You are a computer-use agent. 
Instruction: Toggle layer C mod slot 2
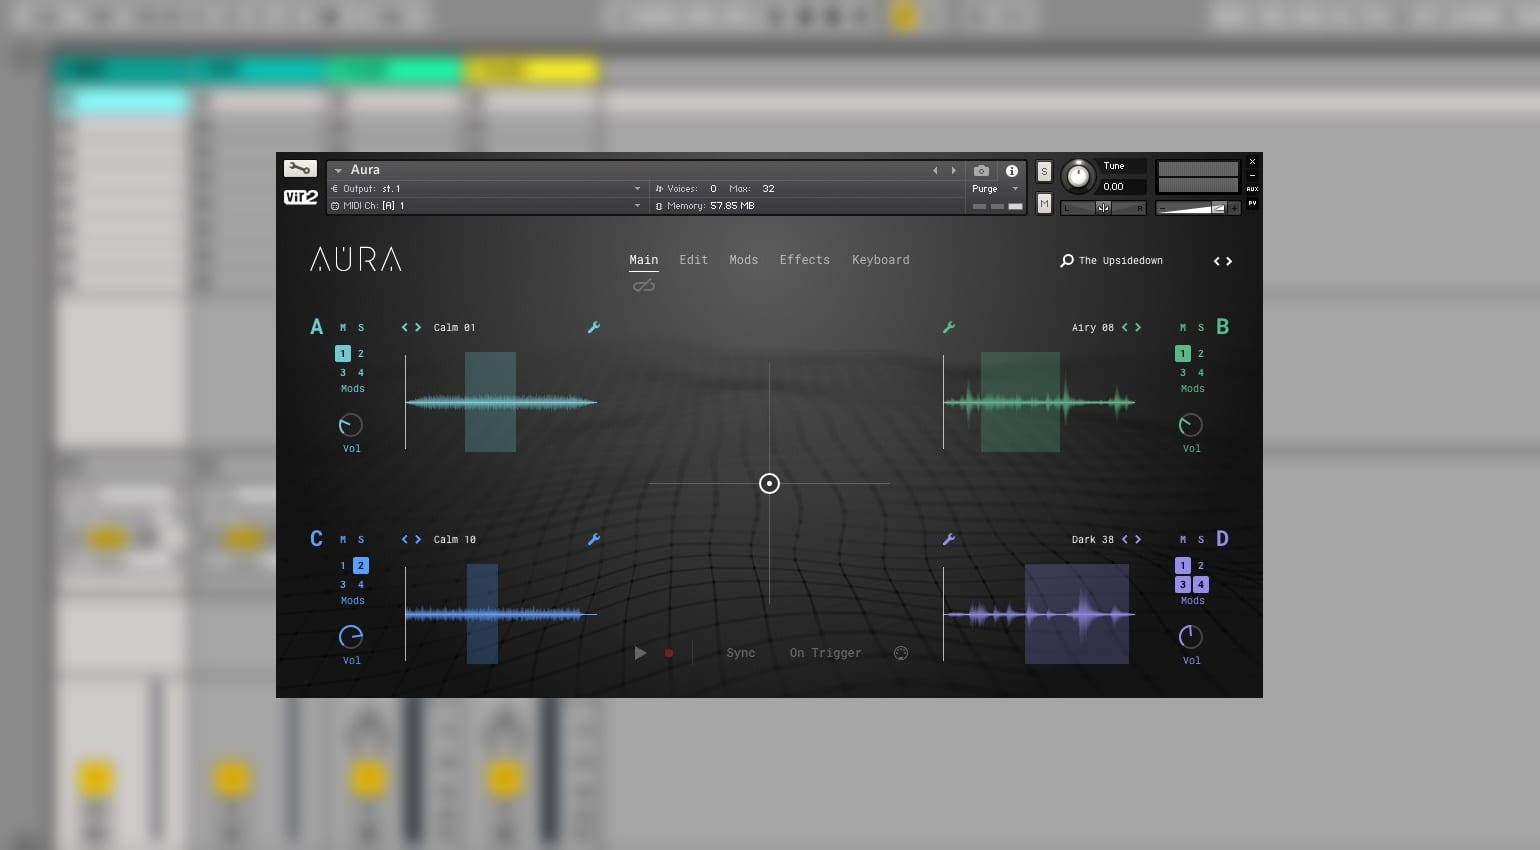(x=361, y=565)
